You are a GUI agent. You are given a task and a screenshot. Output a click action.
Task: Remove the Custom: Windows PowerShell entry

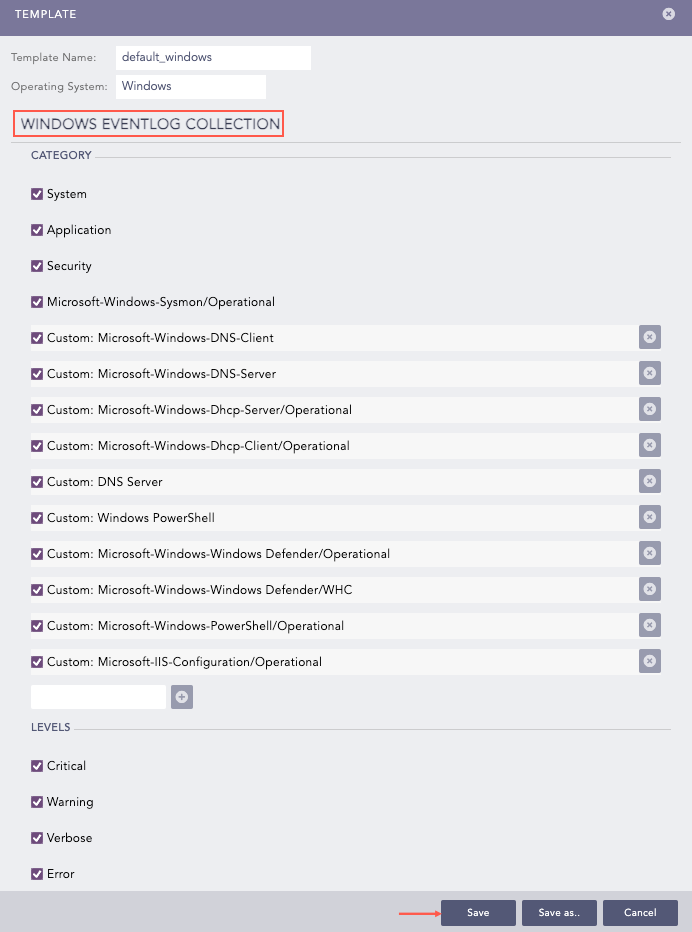tap(649, 518)
